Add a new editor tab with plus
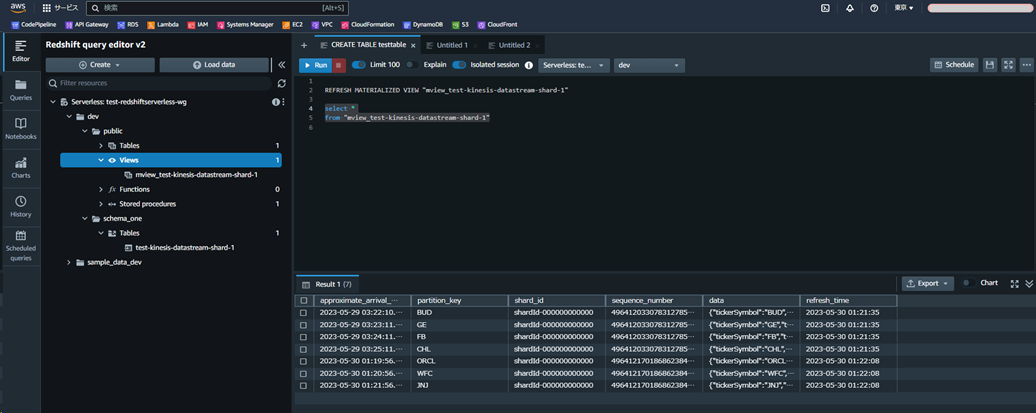The height and width of the screenshot is (413, 1036). pos(304,45)
